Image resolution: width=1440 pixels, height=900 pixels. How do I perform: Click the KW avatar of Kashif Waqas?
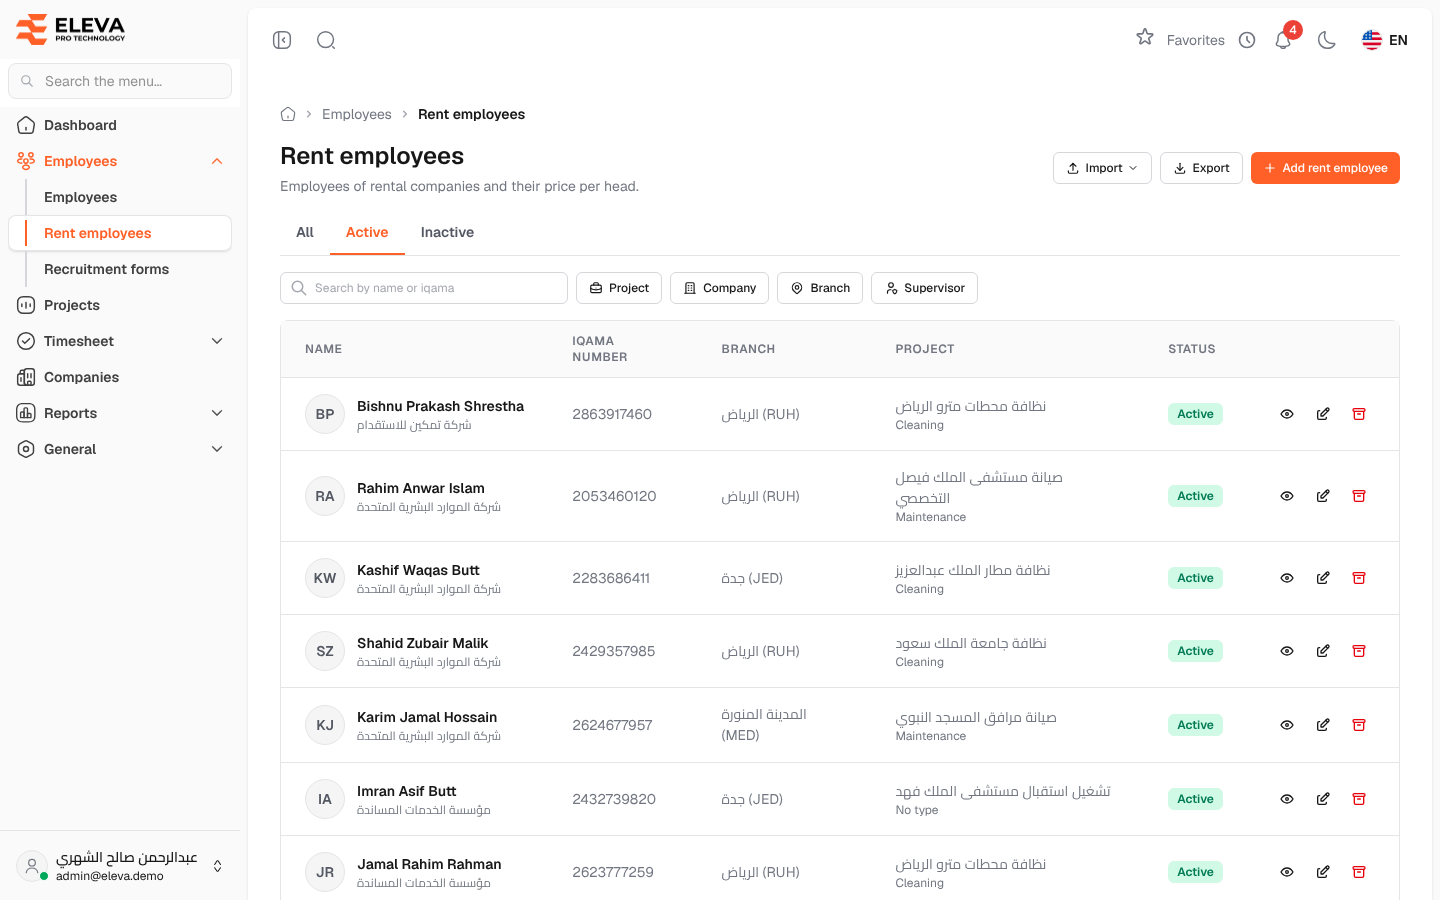click(x=325, y=578)
